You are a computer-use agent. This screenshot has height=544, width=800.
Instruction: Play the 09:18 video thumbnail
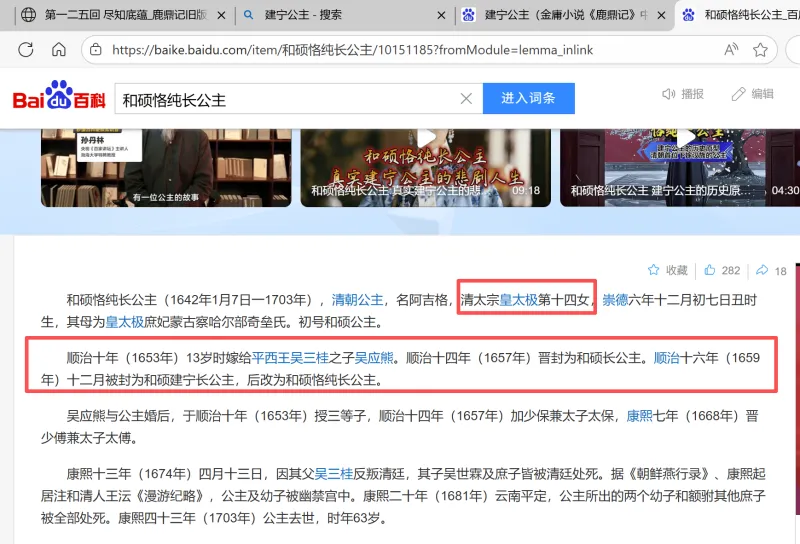(425, 160)
